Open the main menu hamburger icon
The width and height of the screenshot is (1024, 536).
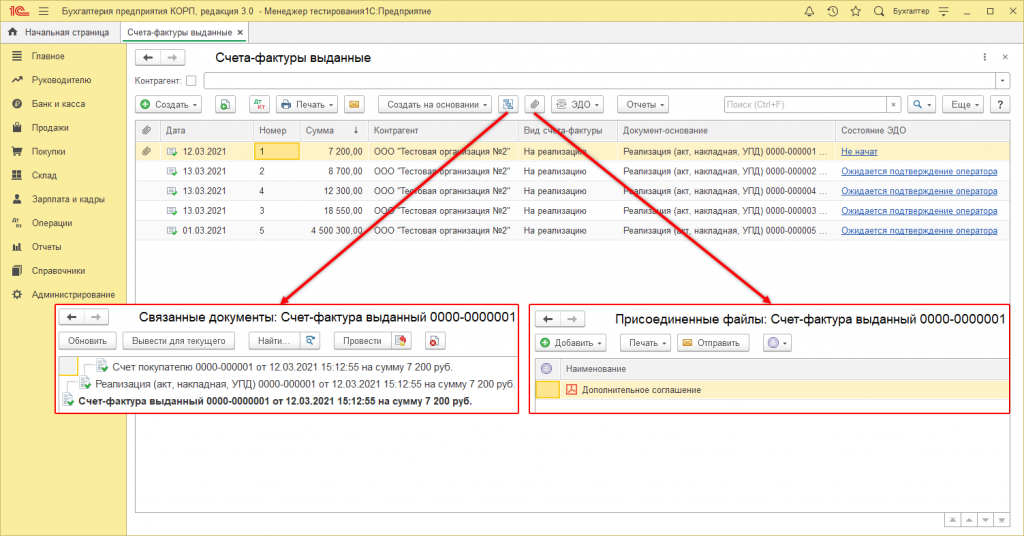(44, 11)
